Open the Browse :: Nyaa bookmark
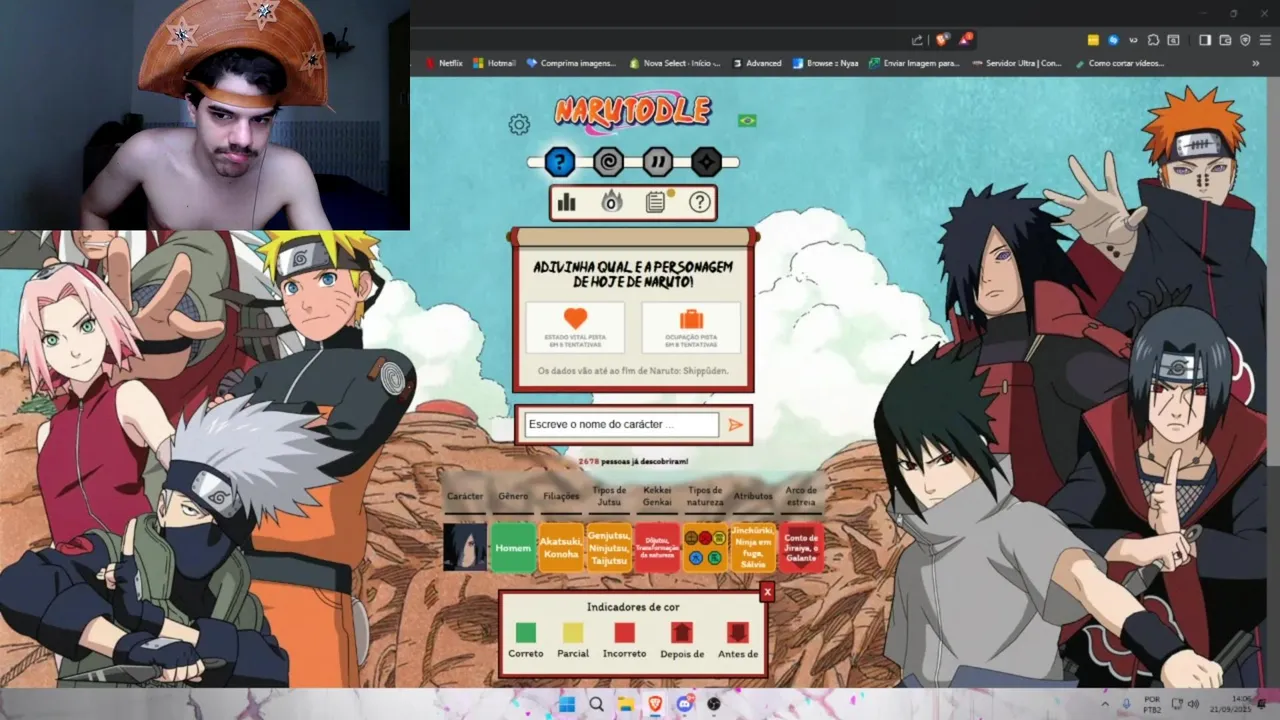 pos(826,63)
